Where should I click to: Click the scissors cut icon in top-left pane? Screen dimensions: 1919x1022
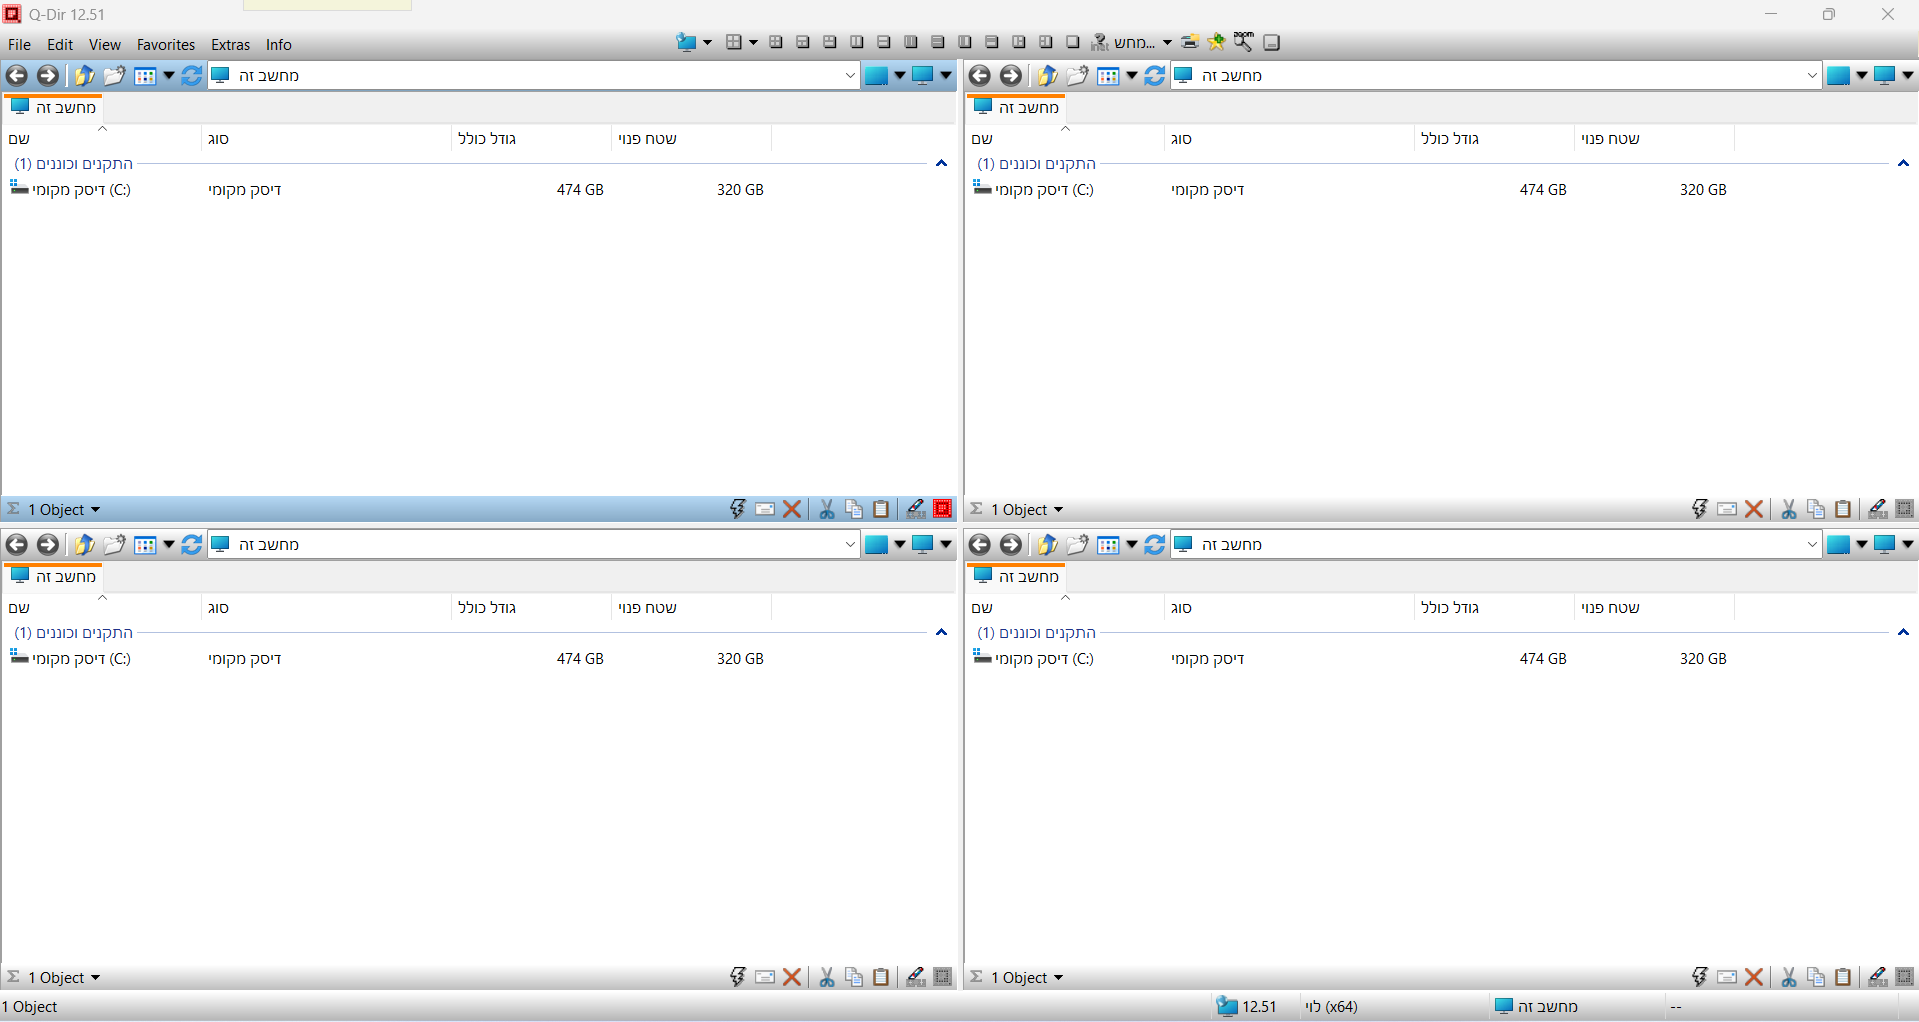click(827, 510)
